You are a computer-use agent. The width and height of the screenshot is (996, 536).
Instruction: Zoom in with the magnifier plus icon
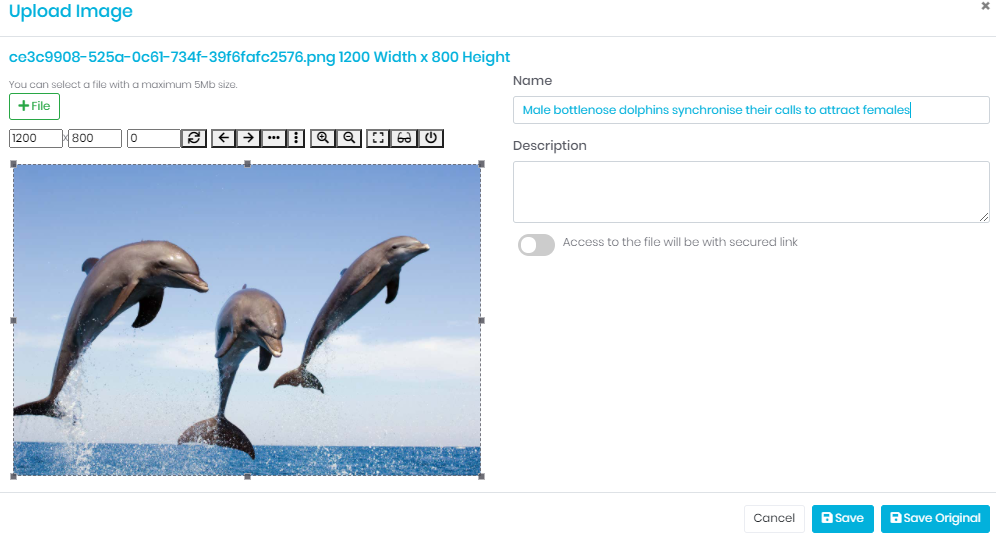click(323, 138)
